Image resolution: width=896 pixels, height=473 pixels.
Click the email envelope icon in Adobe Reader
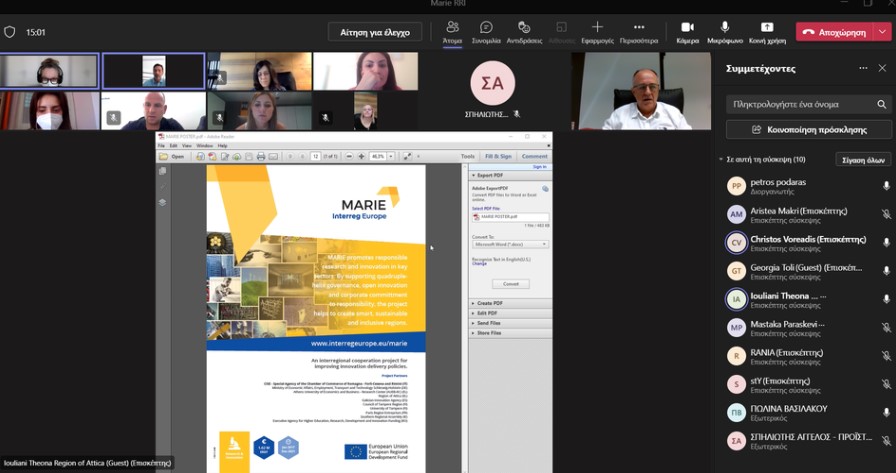(x=274, y=157)
